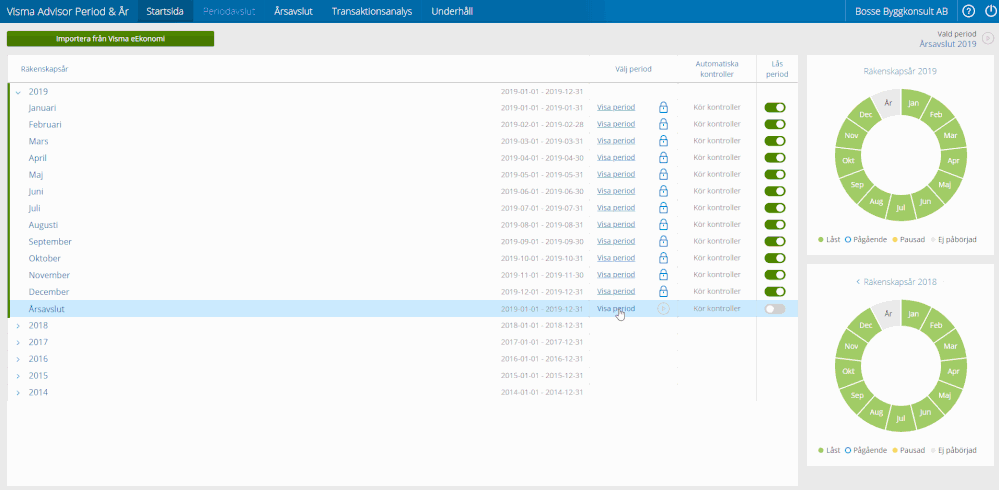Screen dimensions: 999x490
Task: Click the lock icon for Mars
Action: [663, 141]
